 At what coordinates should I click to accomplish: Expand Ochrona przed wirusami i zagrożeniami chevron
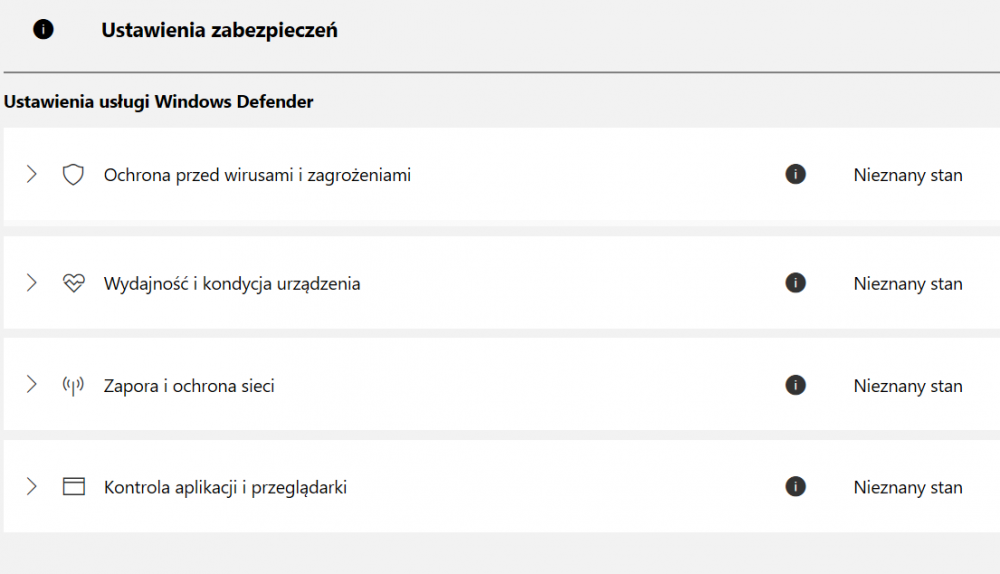[x=31, y=175]
